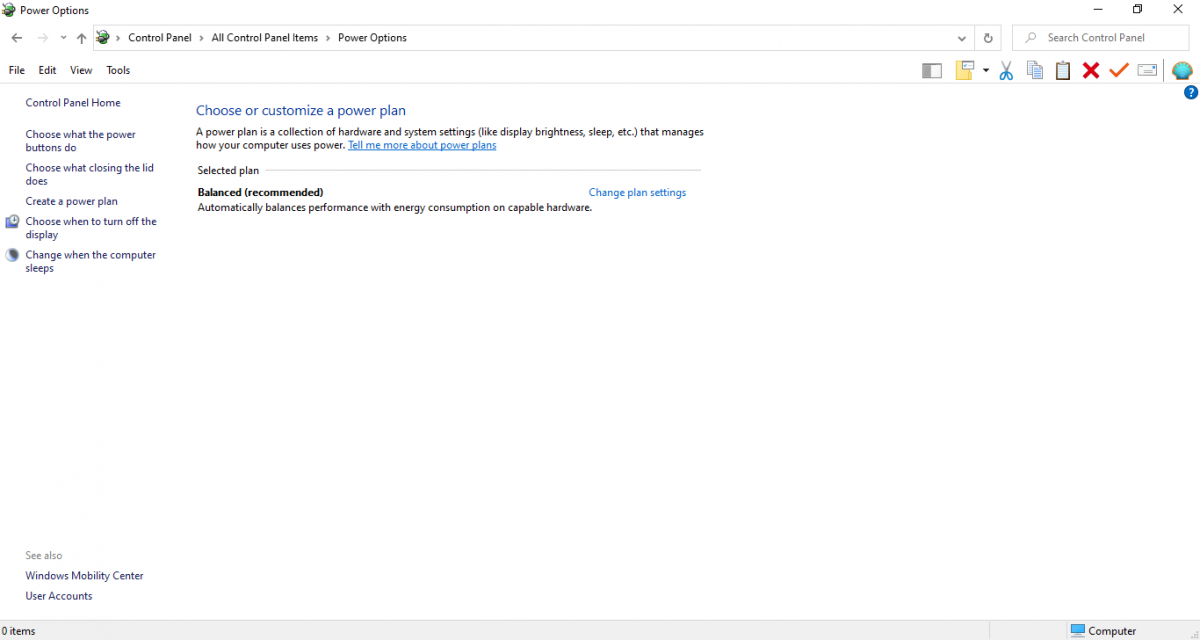Open Tell me more about power plans
Viewport: 1200px width, 640px height.
(422, 145)
